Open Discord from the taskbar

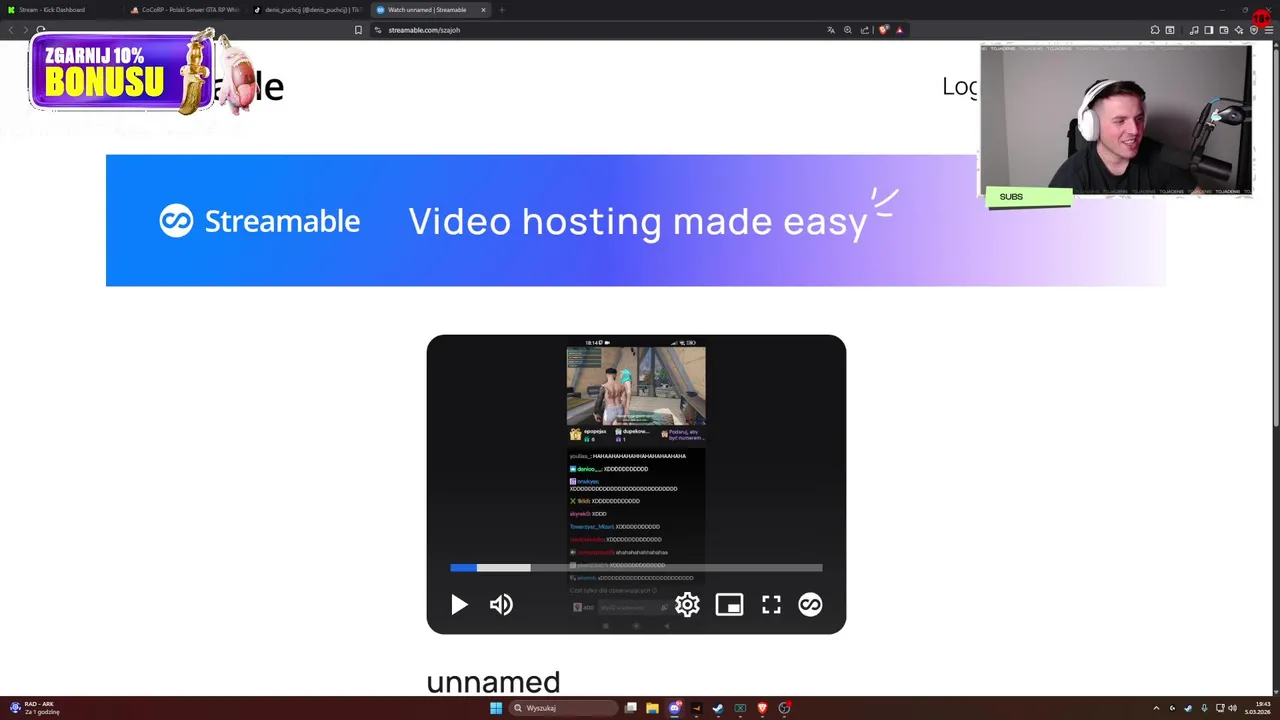point(675,708)
